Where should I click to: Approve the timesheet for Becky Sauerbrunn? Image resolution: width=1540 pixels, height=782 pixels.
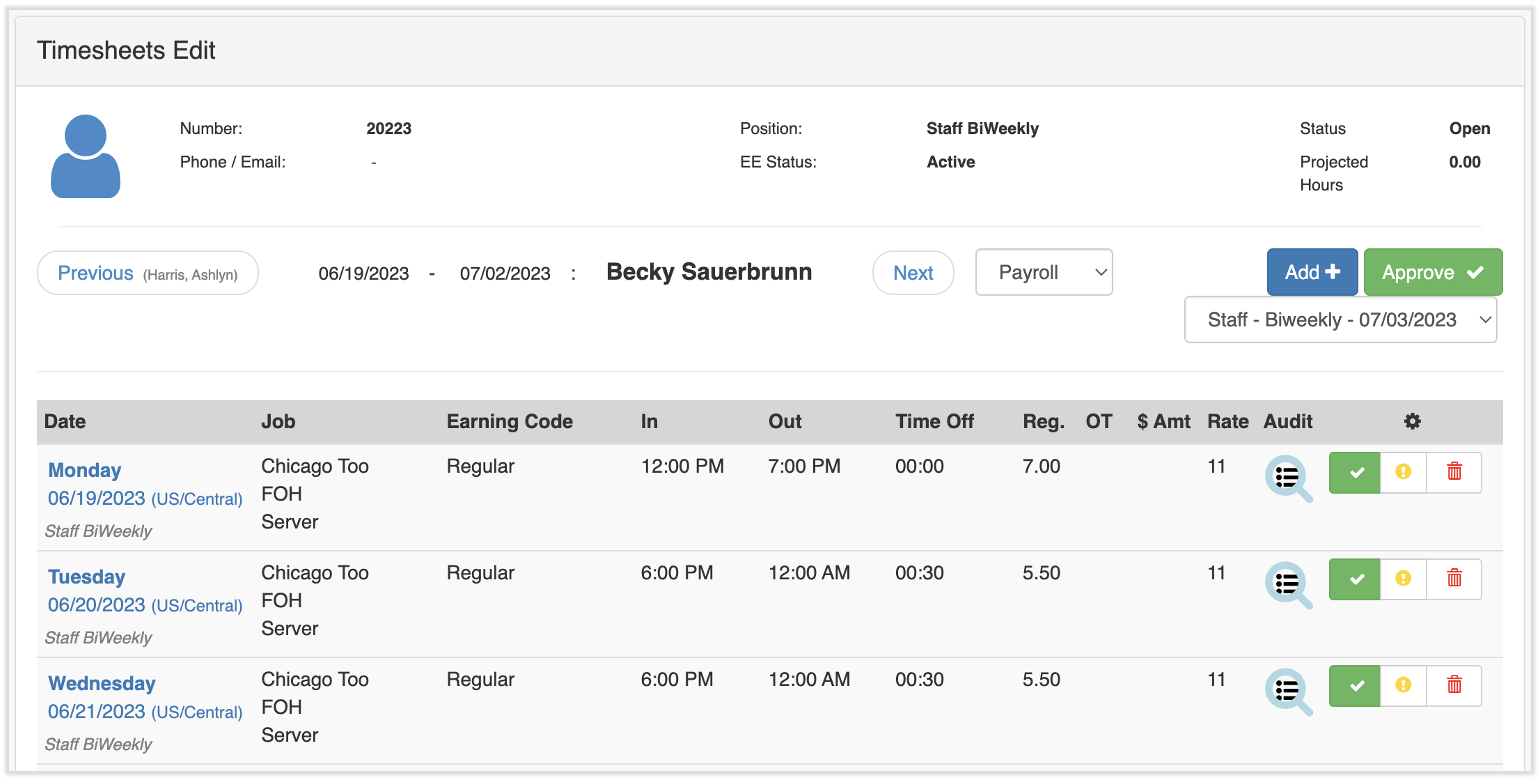[x=1433, y=271]
